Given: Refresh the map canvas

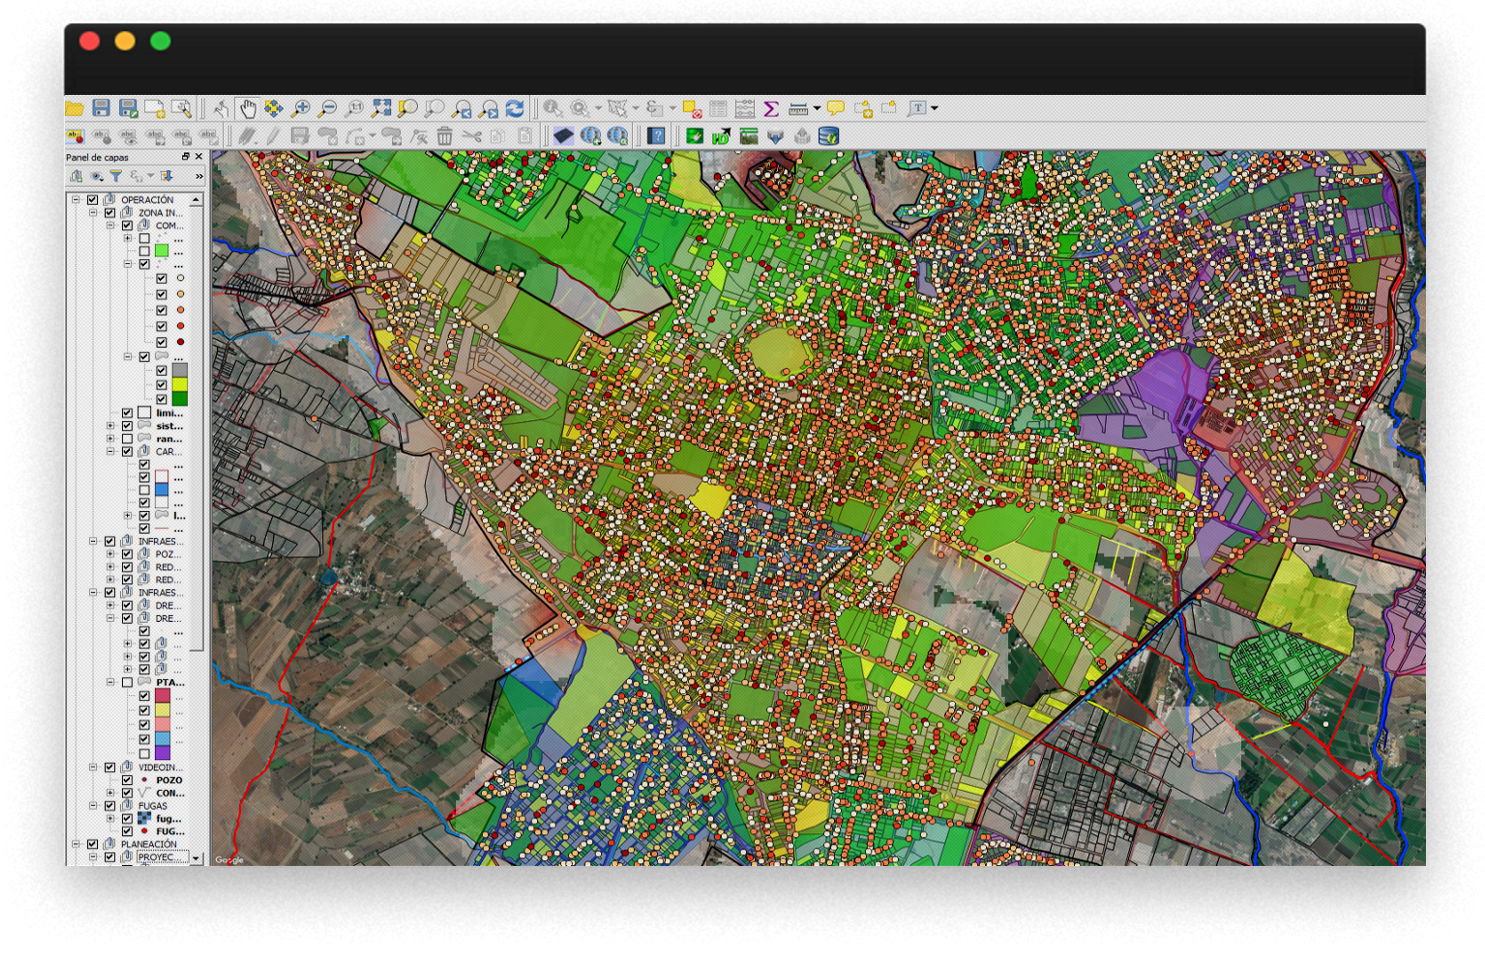Looking at the screenshot, I should pos(515,108).
